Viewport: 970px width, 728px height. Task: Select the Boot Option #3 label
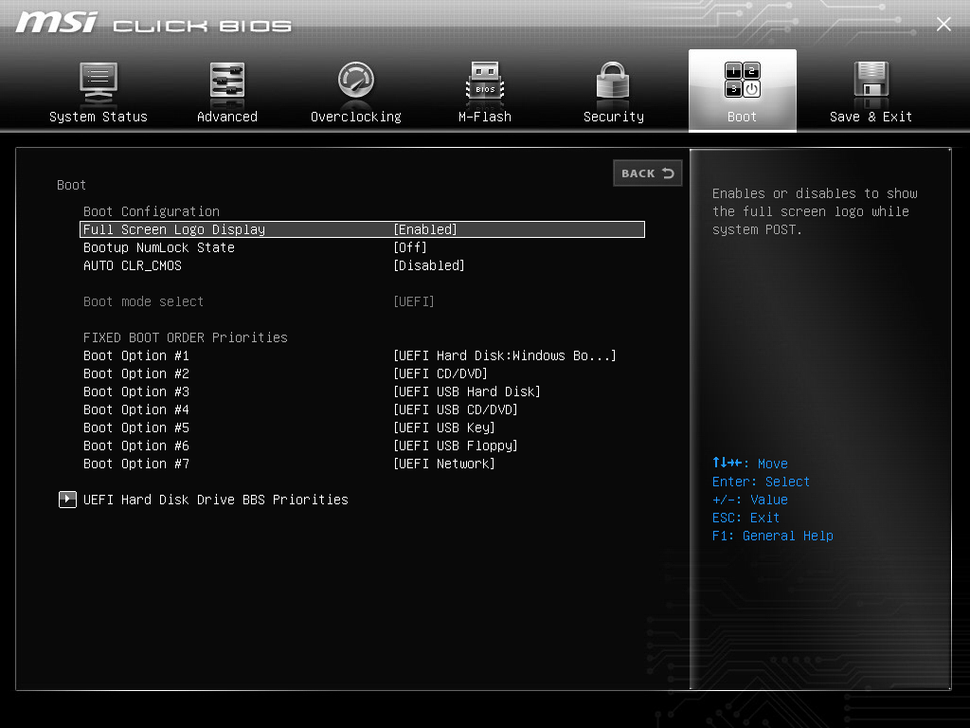(136, 392)
